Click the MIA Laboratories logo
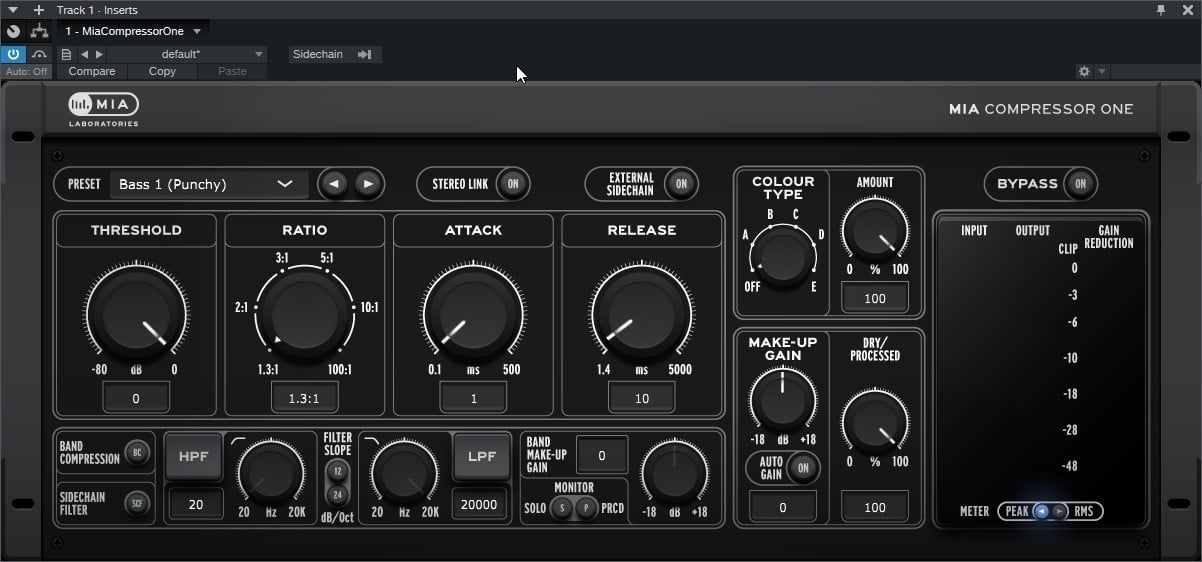 pos(104,109)
